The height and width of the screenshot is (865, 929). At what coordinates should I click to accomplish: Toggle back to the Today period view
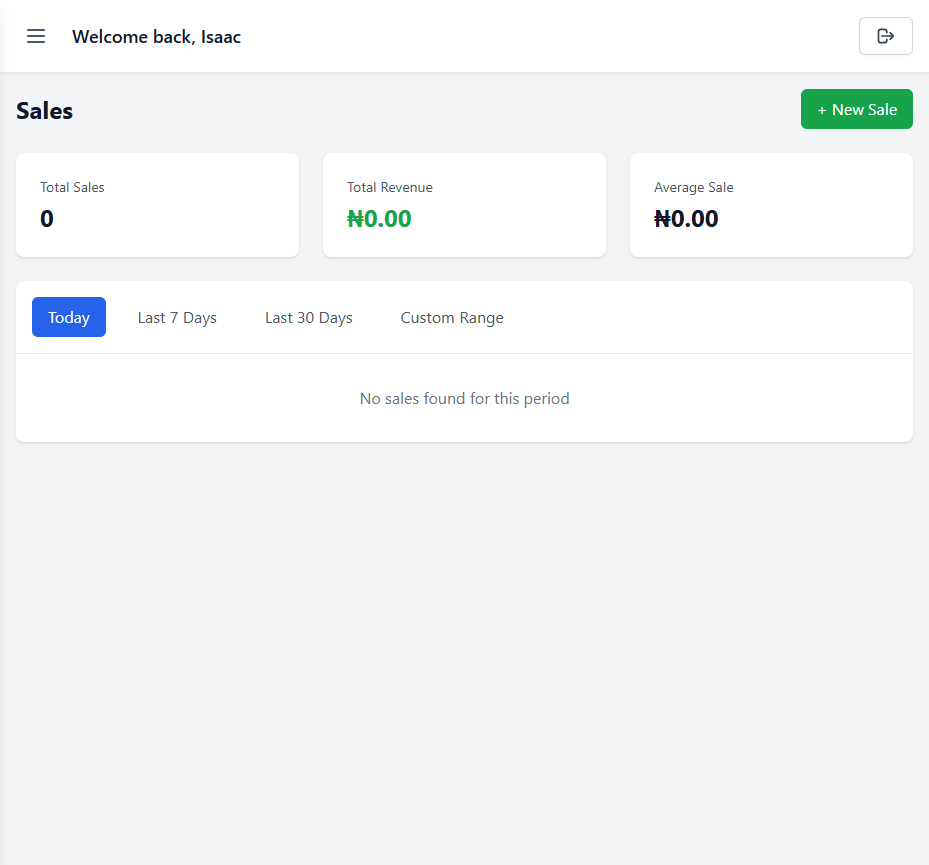[x=68, y=317]
